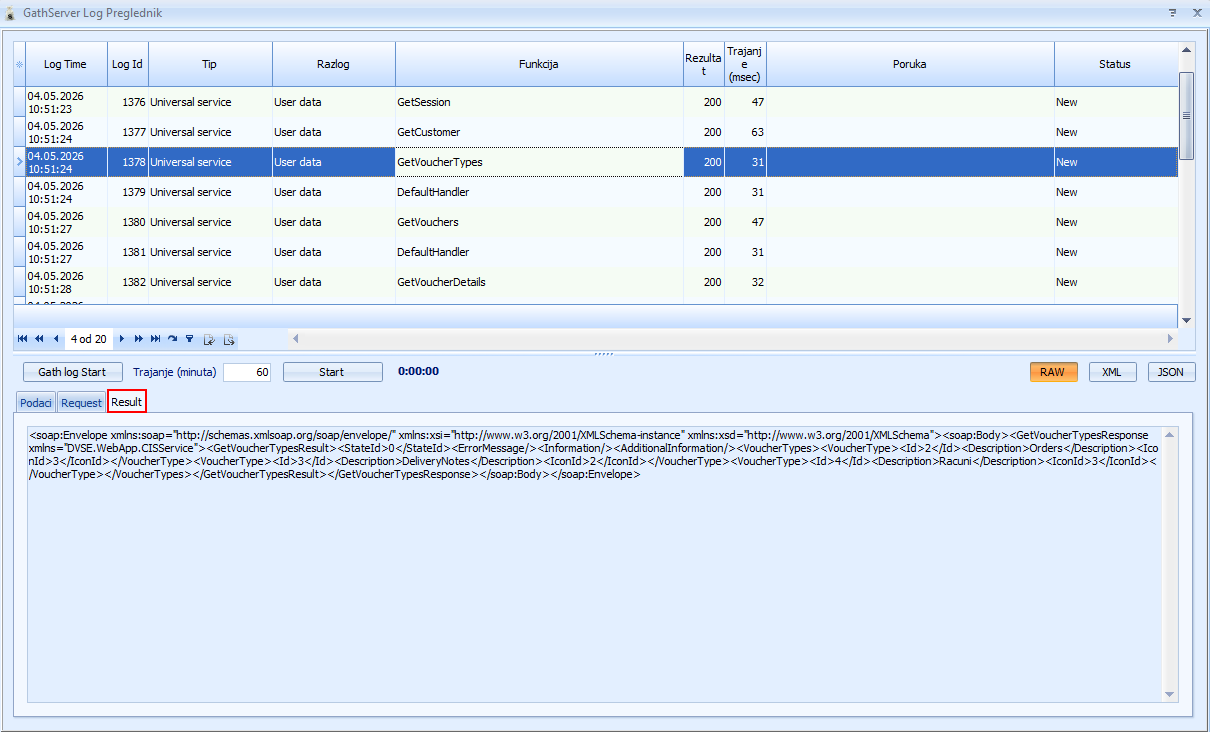1210x732 pixels.
Task: Open the Request tab
Action: click(81, 402)
